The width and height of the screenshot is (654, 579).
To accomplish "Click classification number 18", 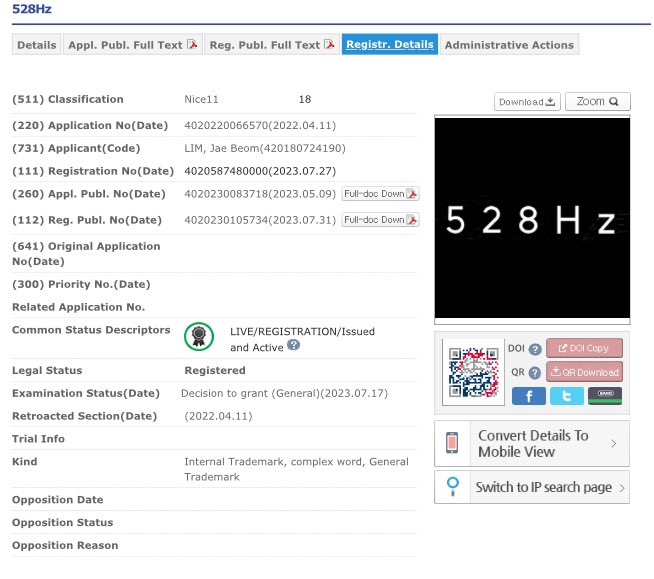I will tap(305, 99).
